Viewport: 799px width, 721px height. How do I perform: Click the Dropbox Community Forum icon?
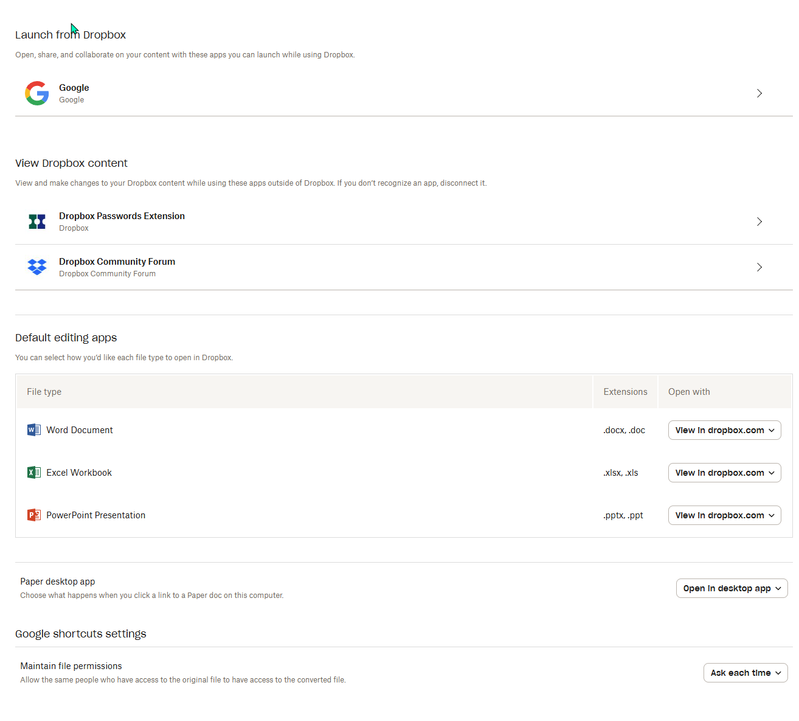pos(37,267)
